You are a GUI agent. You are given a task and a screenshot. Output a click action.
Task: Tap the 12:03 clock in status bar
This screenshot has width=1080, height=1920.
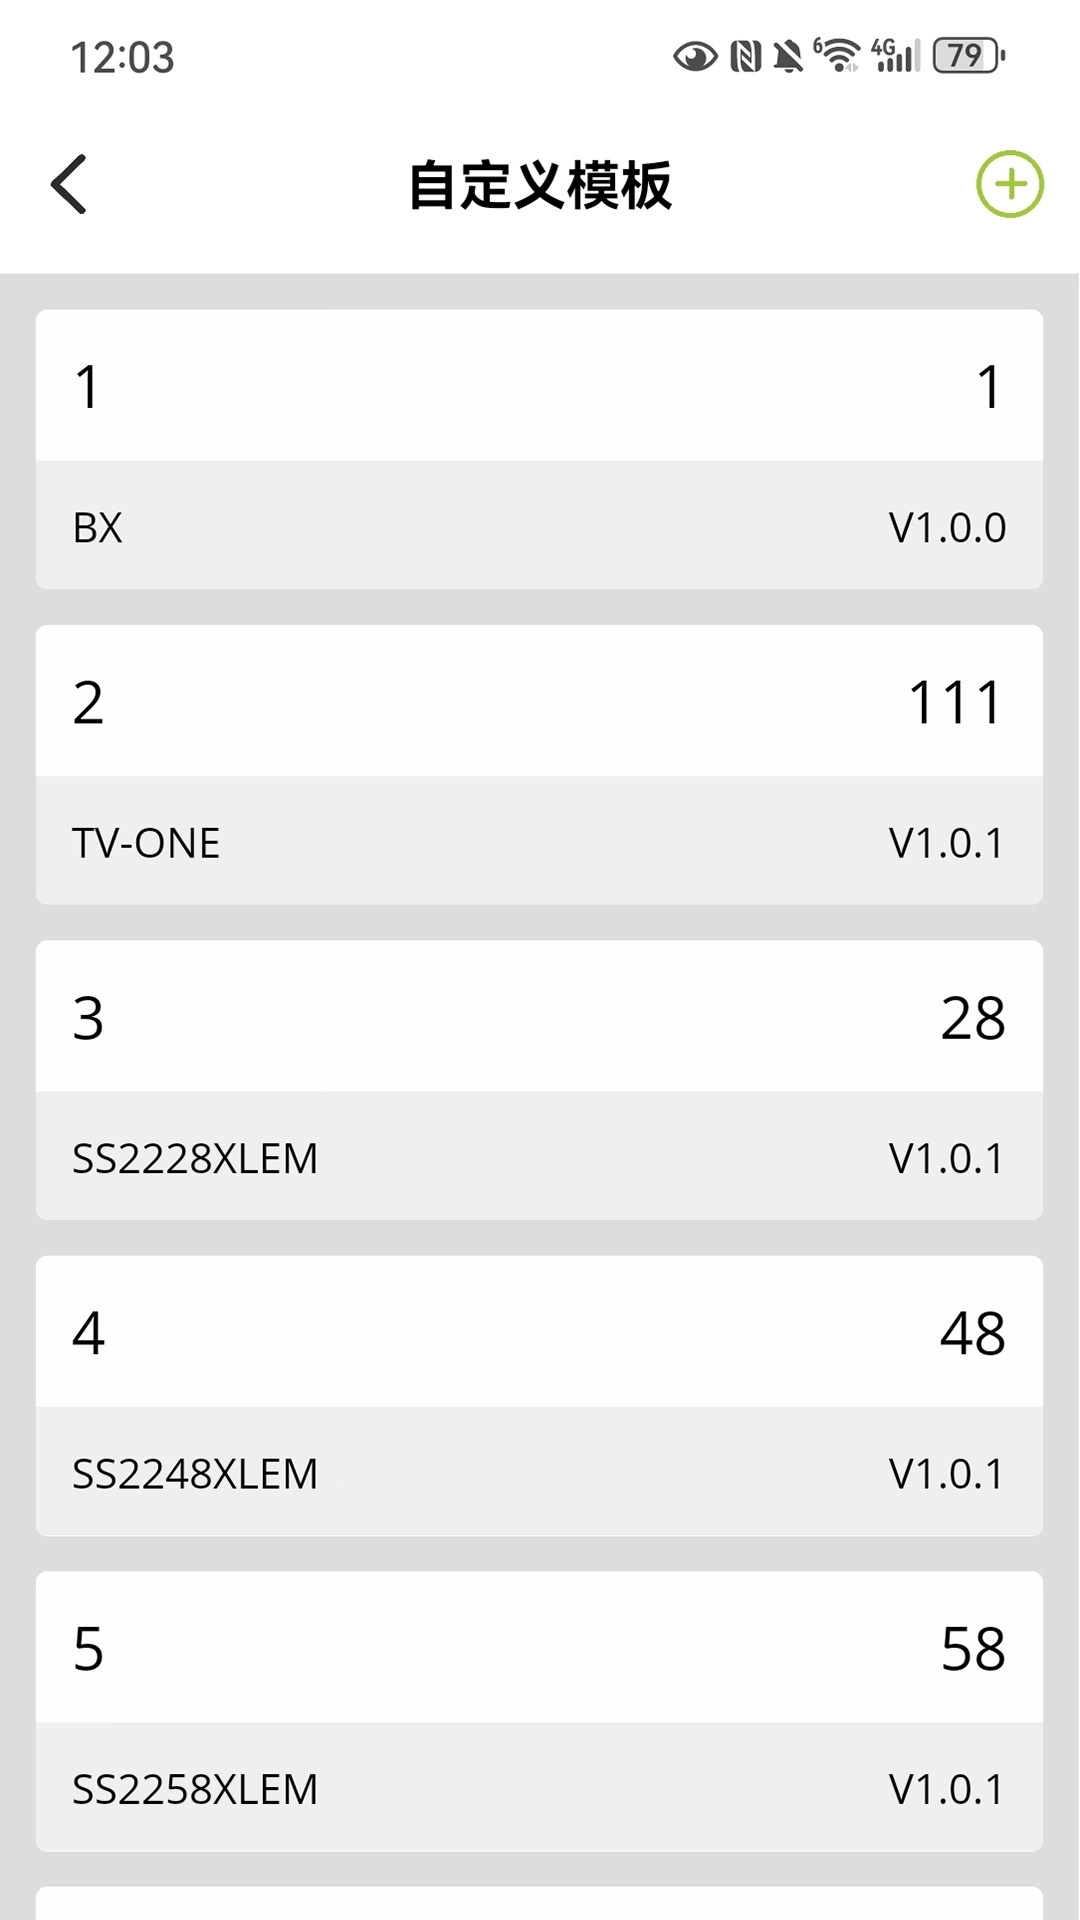tap(122, 58)
